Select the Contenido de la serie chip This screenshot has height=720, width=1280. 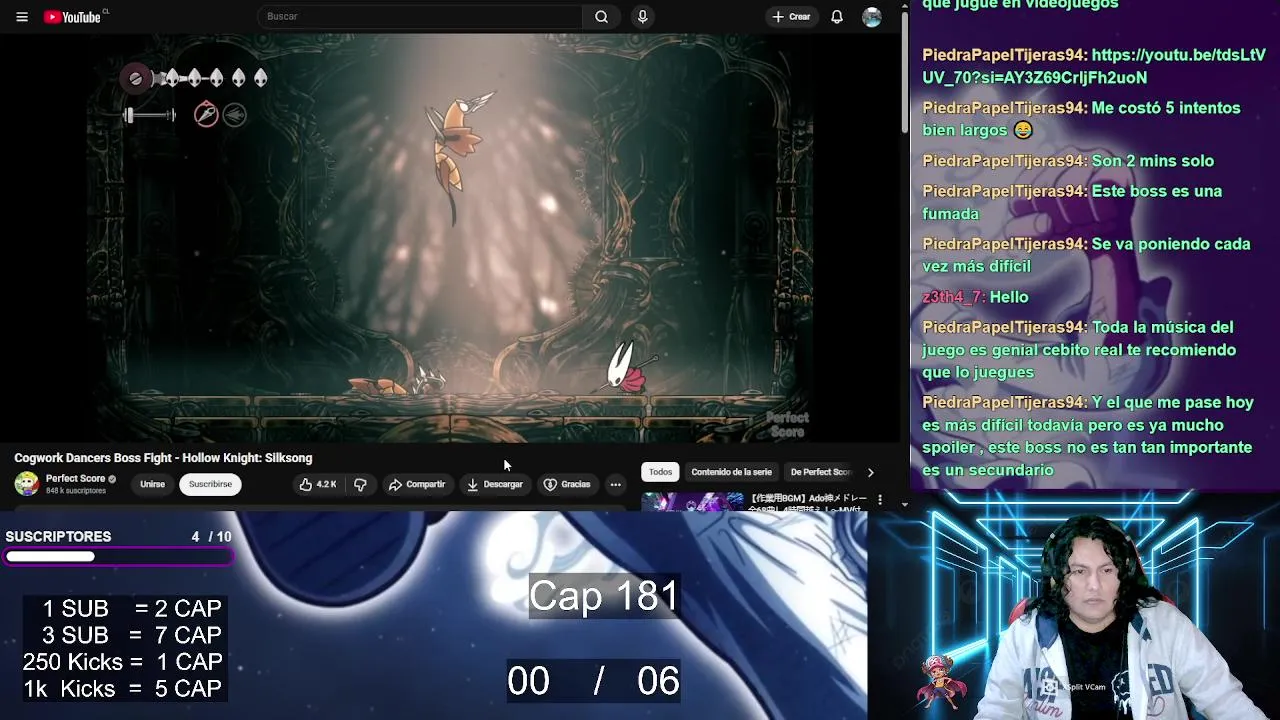click(x=731, y=472)
